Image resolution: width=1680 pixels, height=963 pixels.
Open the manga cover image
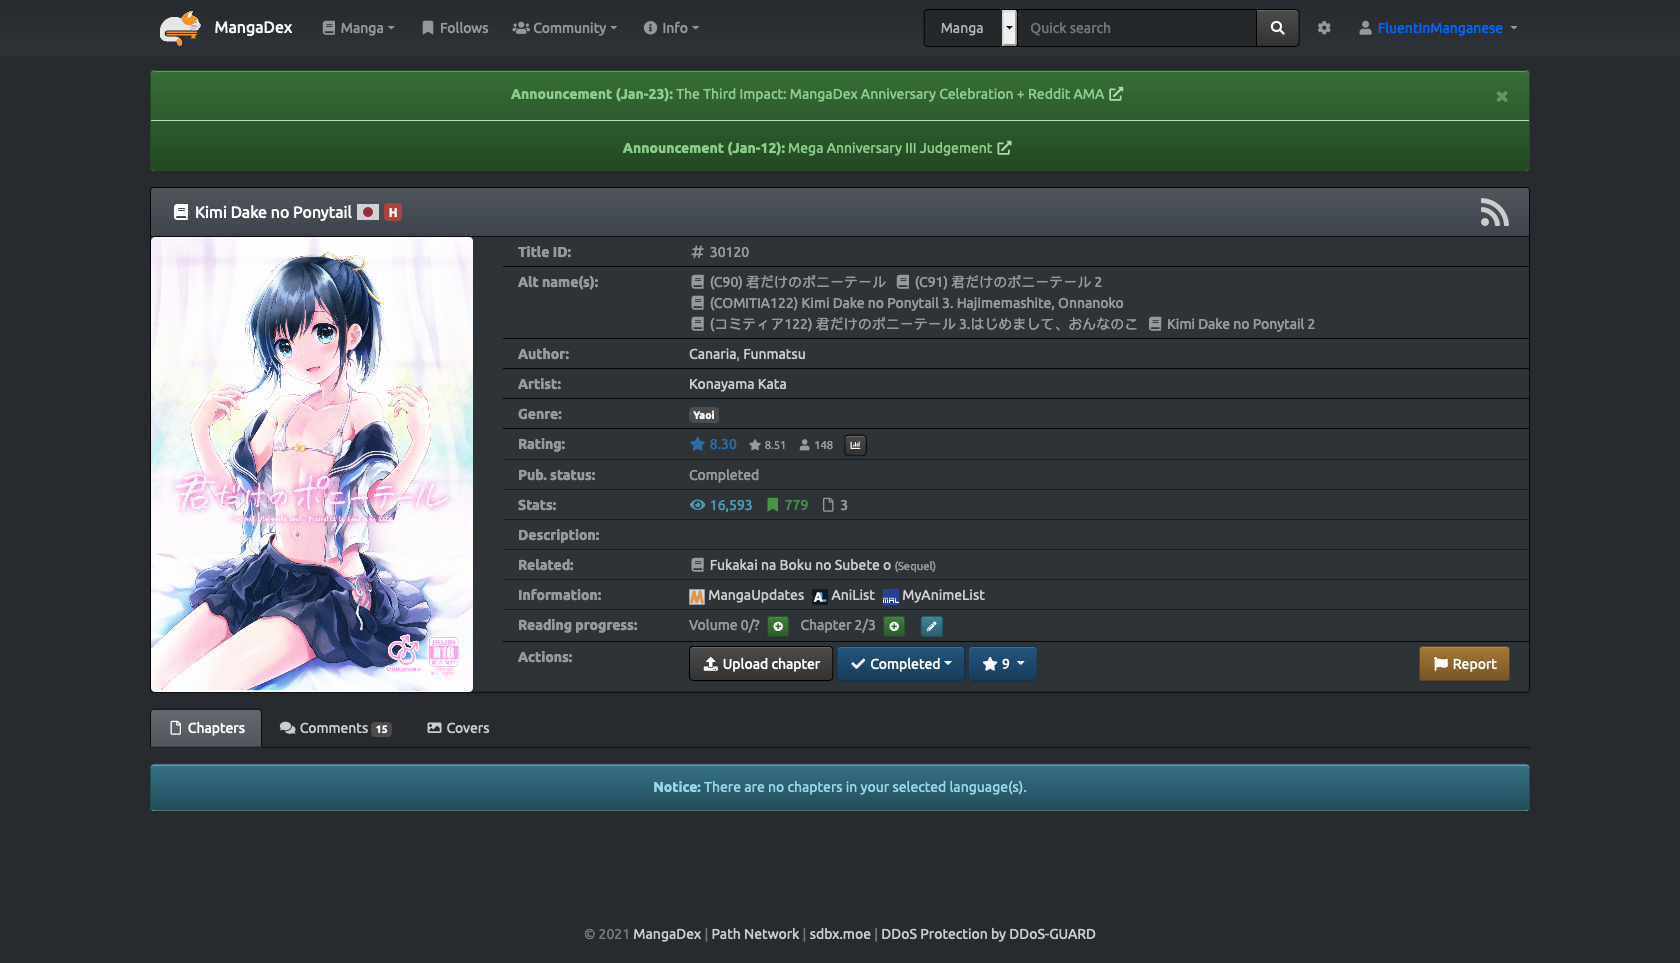click(312, 464)
